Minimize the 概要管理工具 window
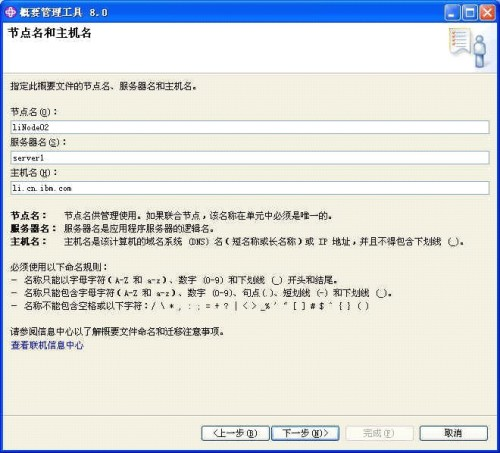The image size is (500, 453). click(452, 13)
